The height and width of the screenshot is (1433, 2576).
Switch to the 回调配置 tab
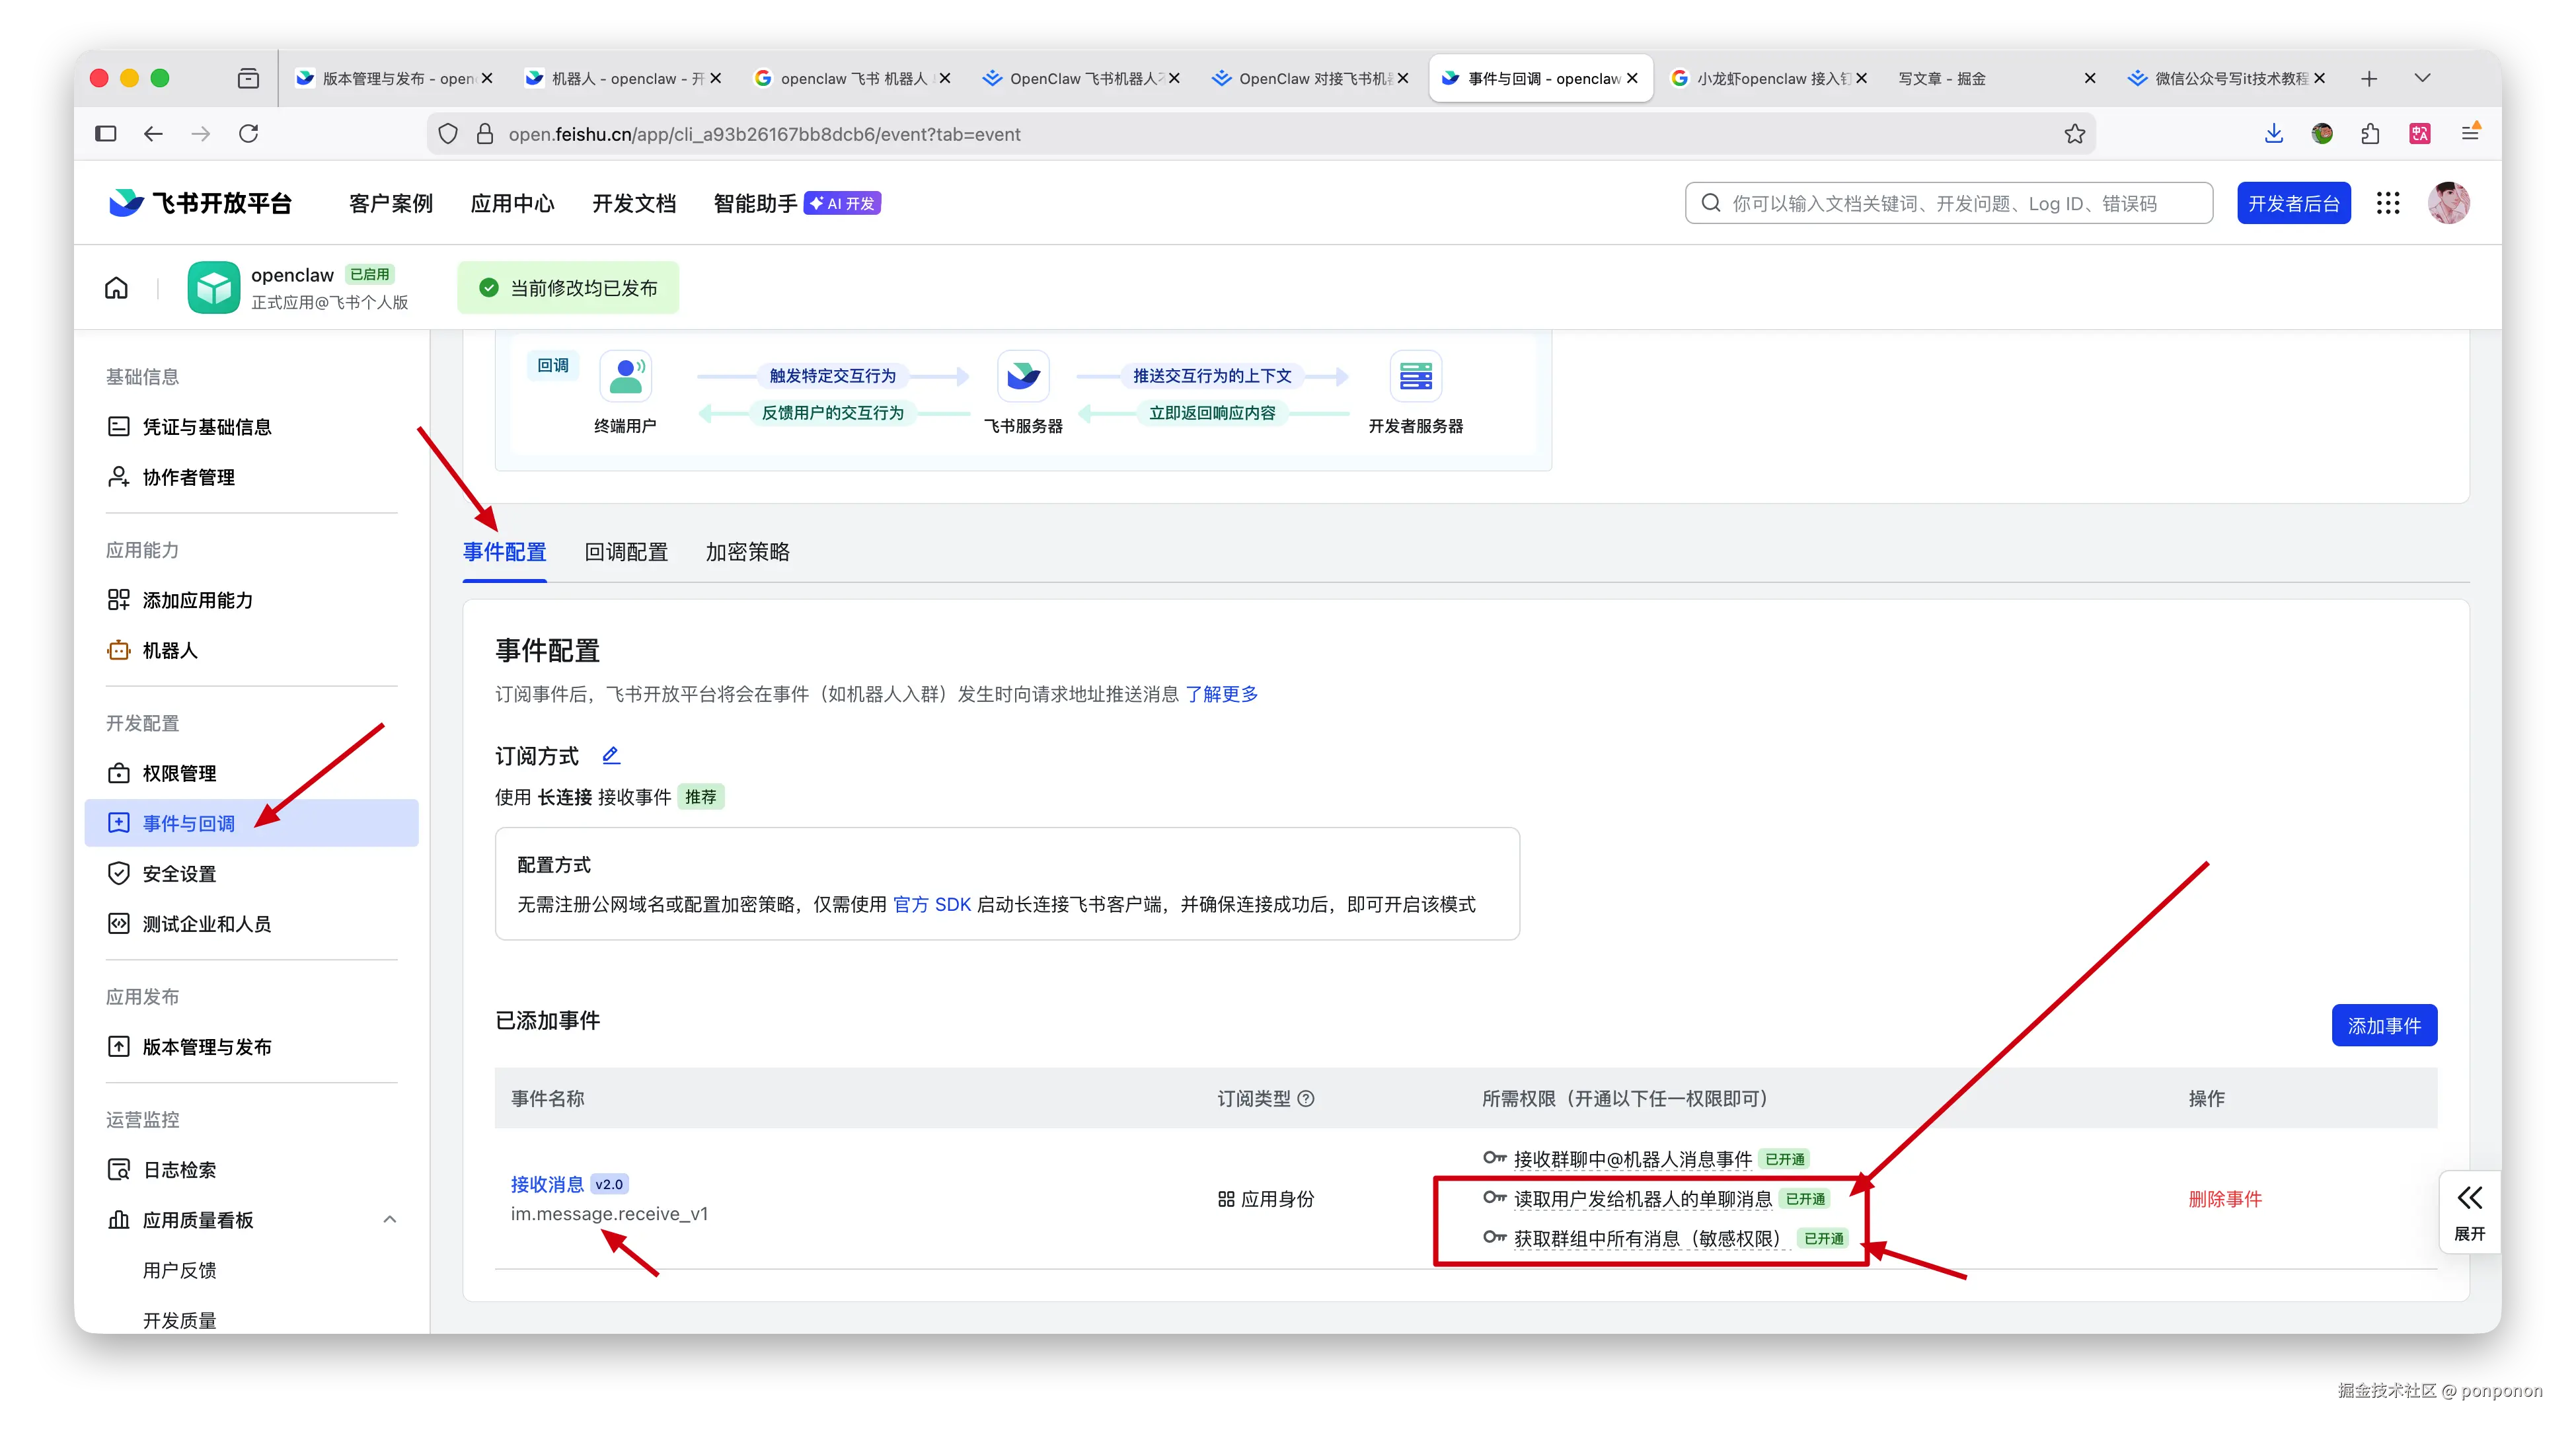[x=626, y=552]
